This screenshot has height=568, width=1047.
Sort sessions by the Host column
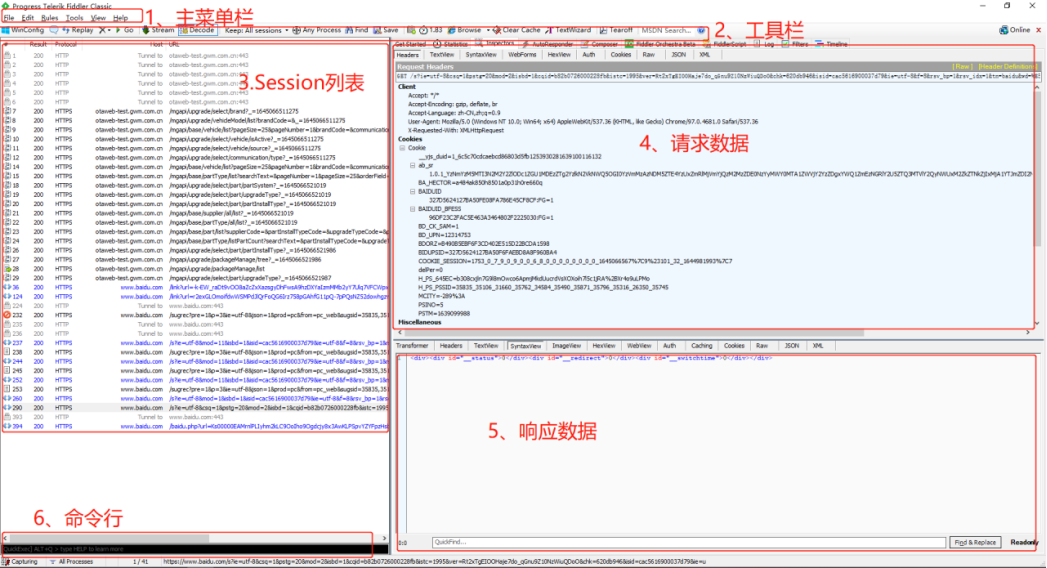[156, 45]
